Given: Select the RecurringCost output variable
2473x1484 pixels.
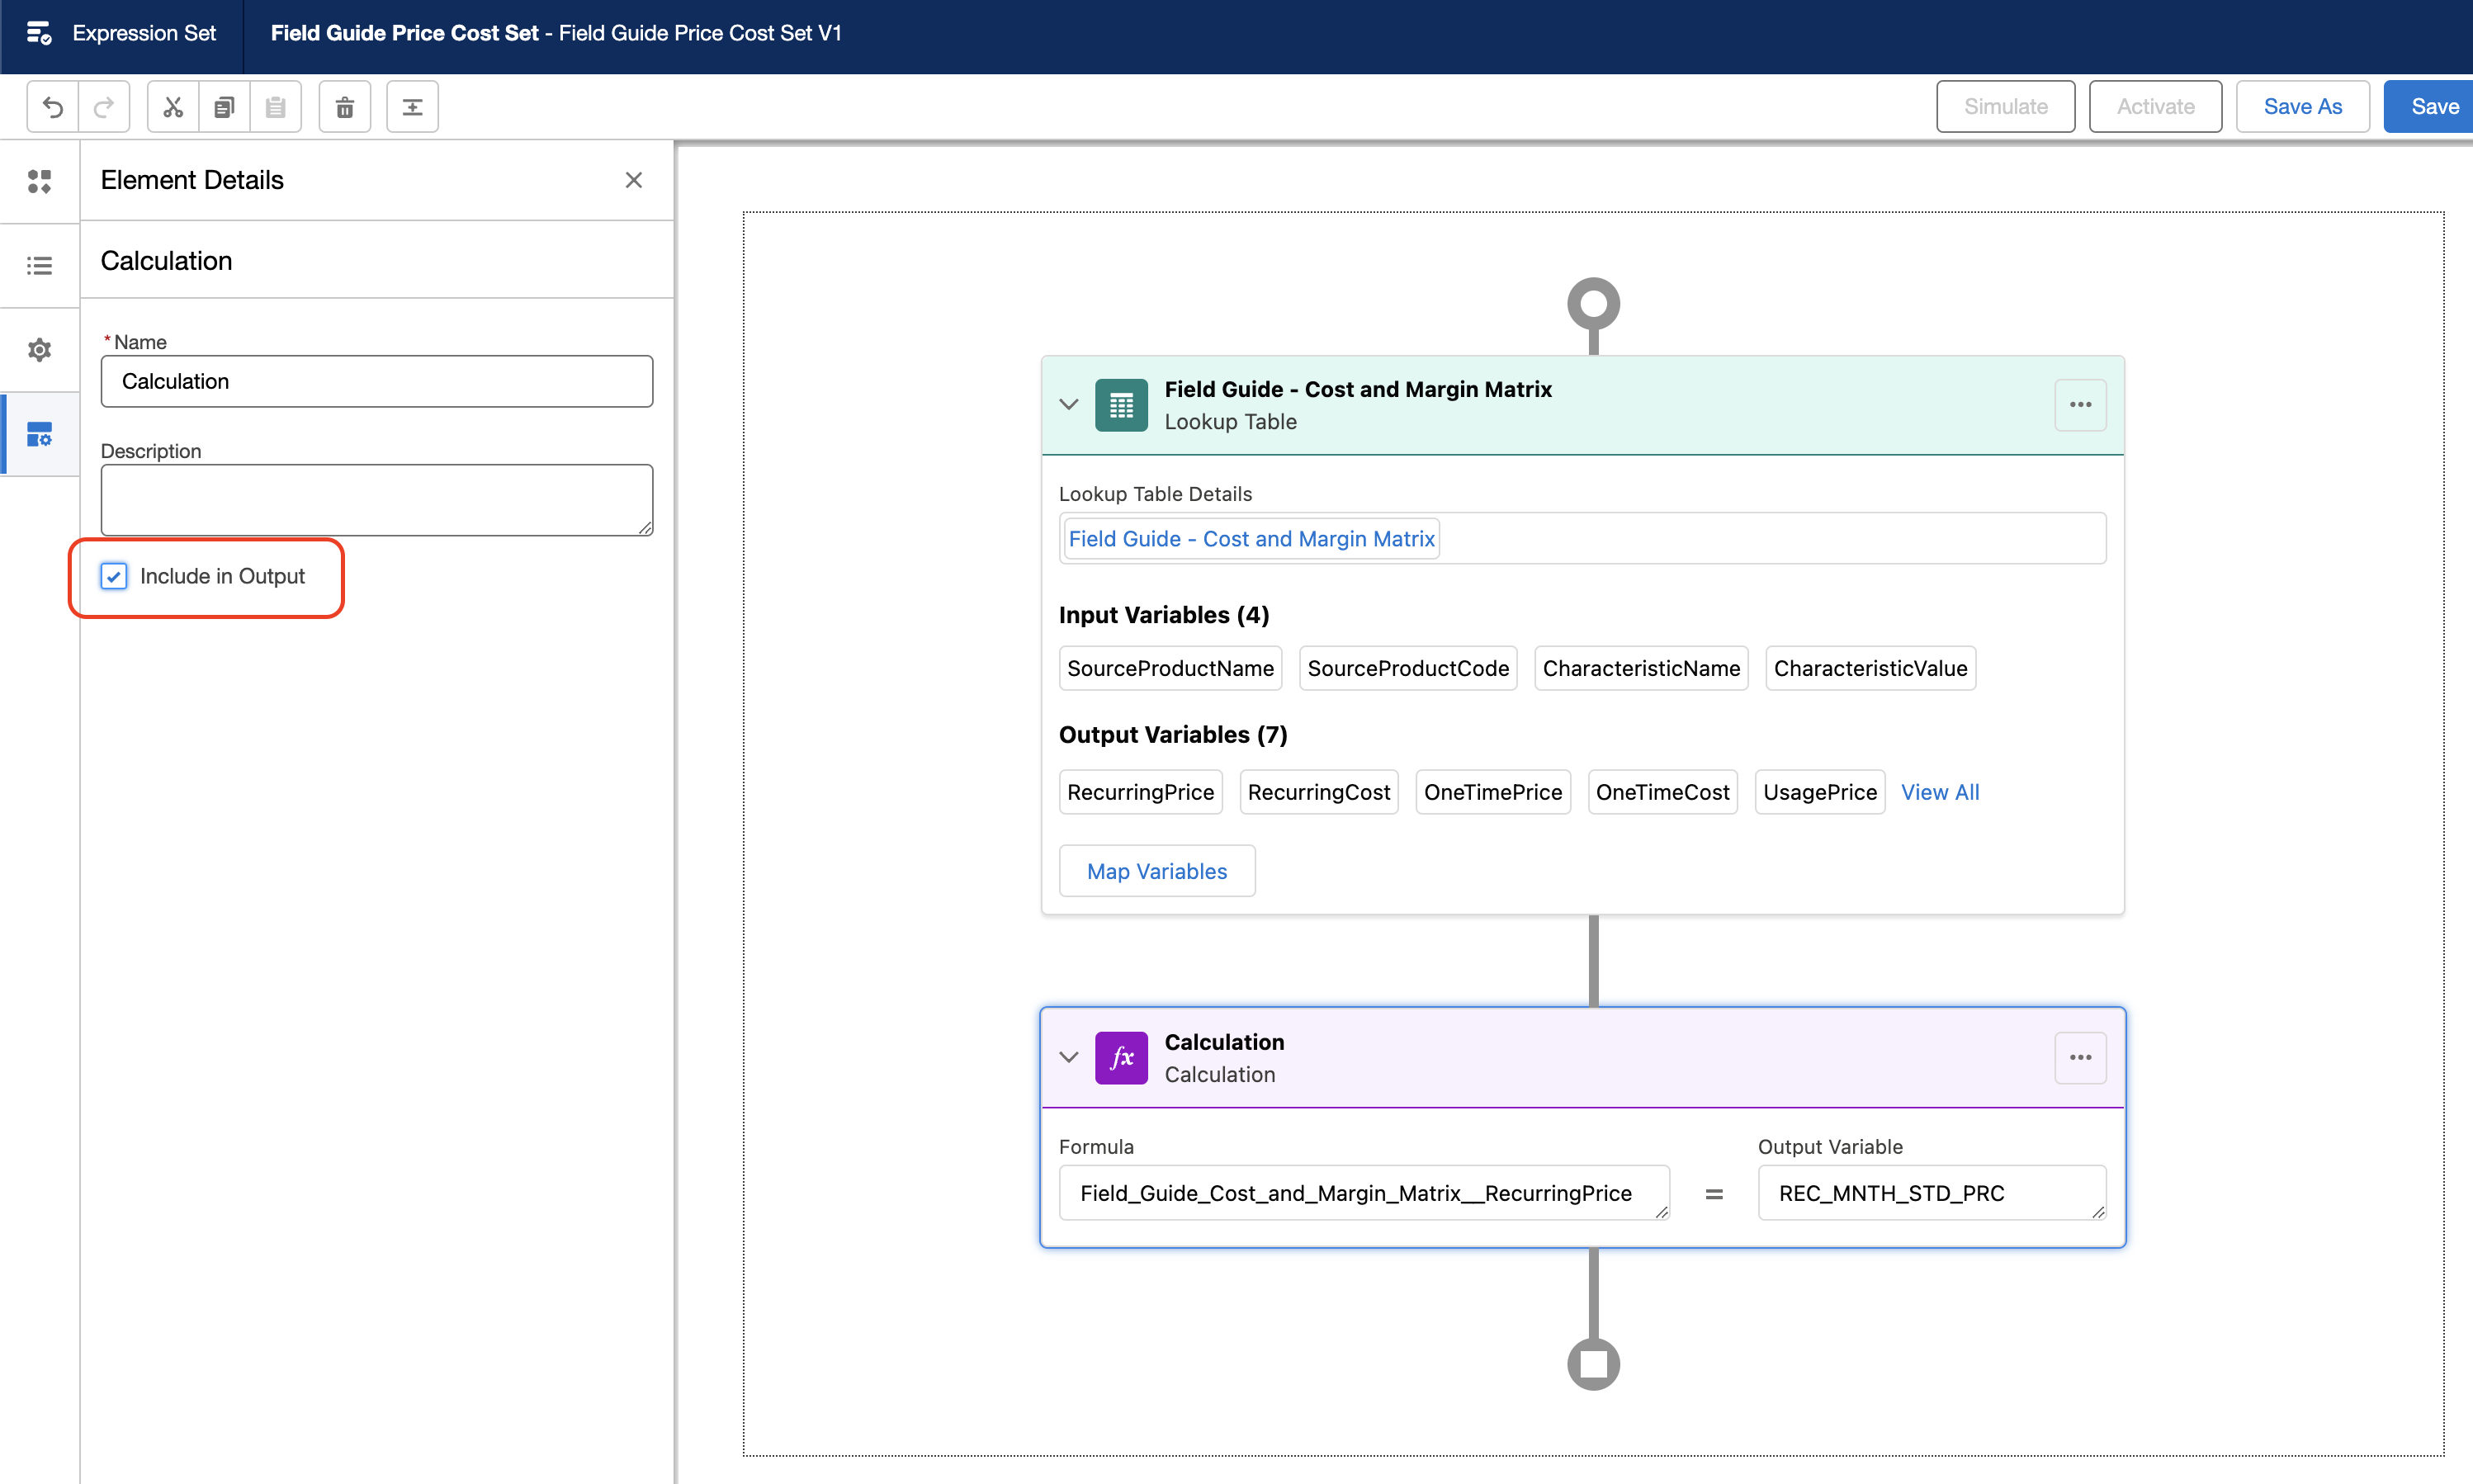Looking at the screenshot, I should coord(1319,792).
